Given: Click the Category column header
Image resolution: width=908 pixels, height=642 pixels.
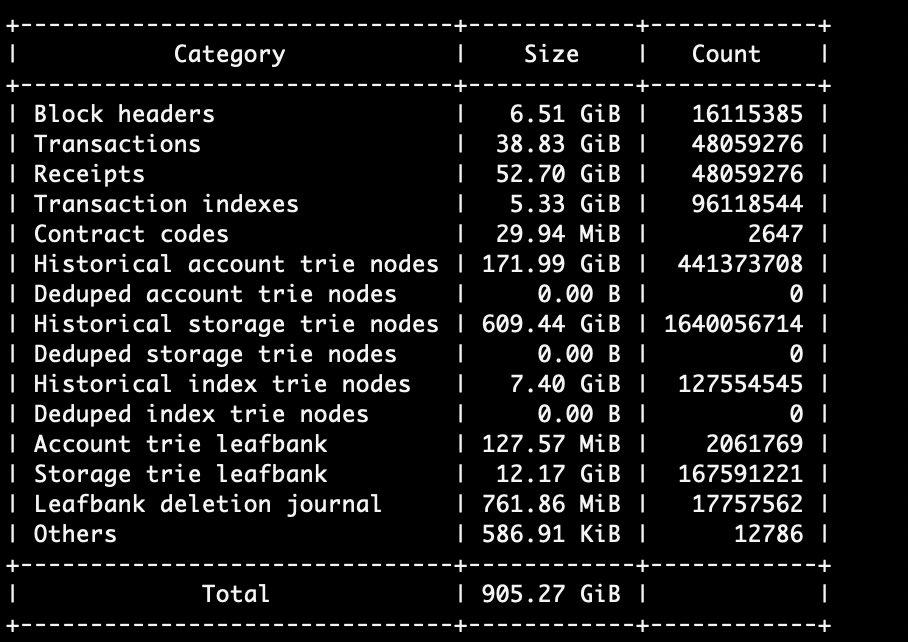Looking at the screenshot, I should 230,54.
